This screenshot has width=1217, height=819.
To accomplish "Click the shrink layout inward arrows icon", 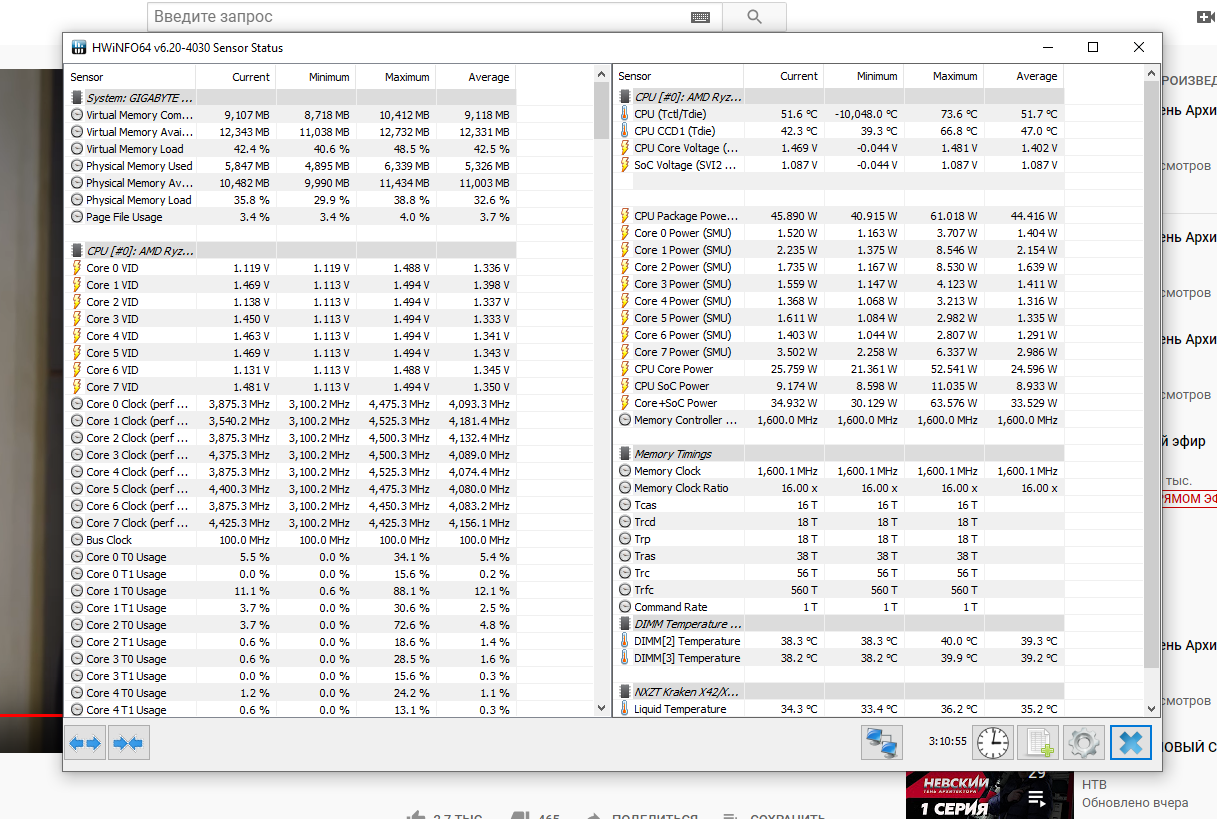I will click(x=128, y=743).
